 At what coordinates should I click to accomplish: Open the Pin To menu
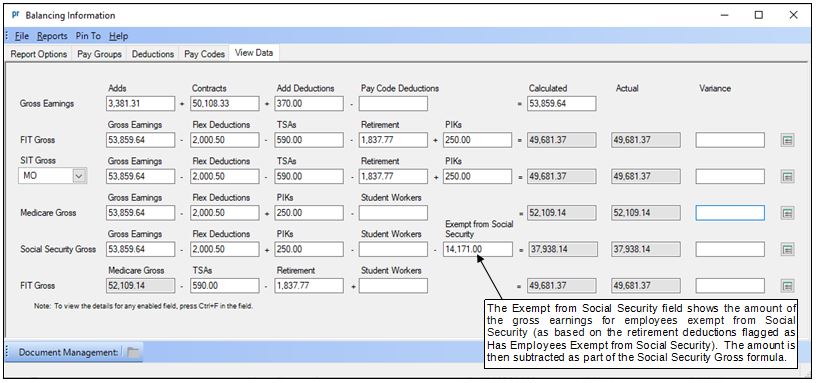[x=88, y=36]
